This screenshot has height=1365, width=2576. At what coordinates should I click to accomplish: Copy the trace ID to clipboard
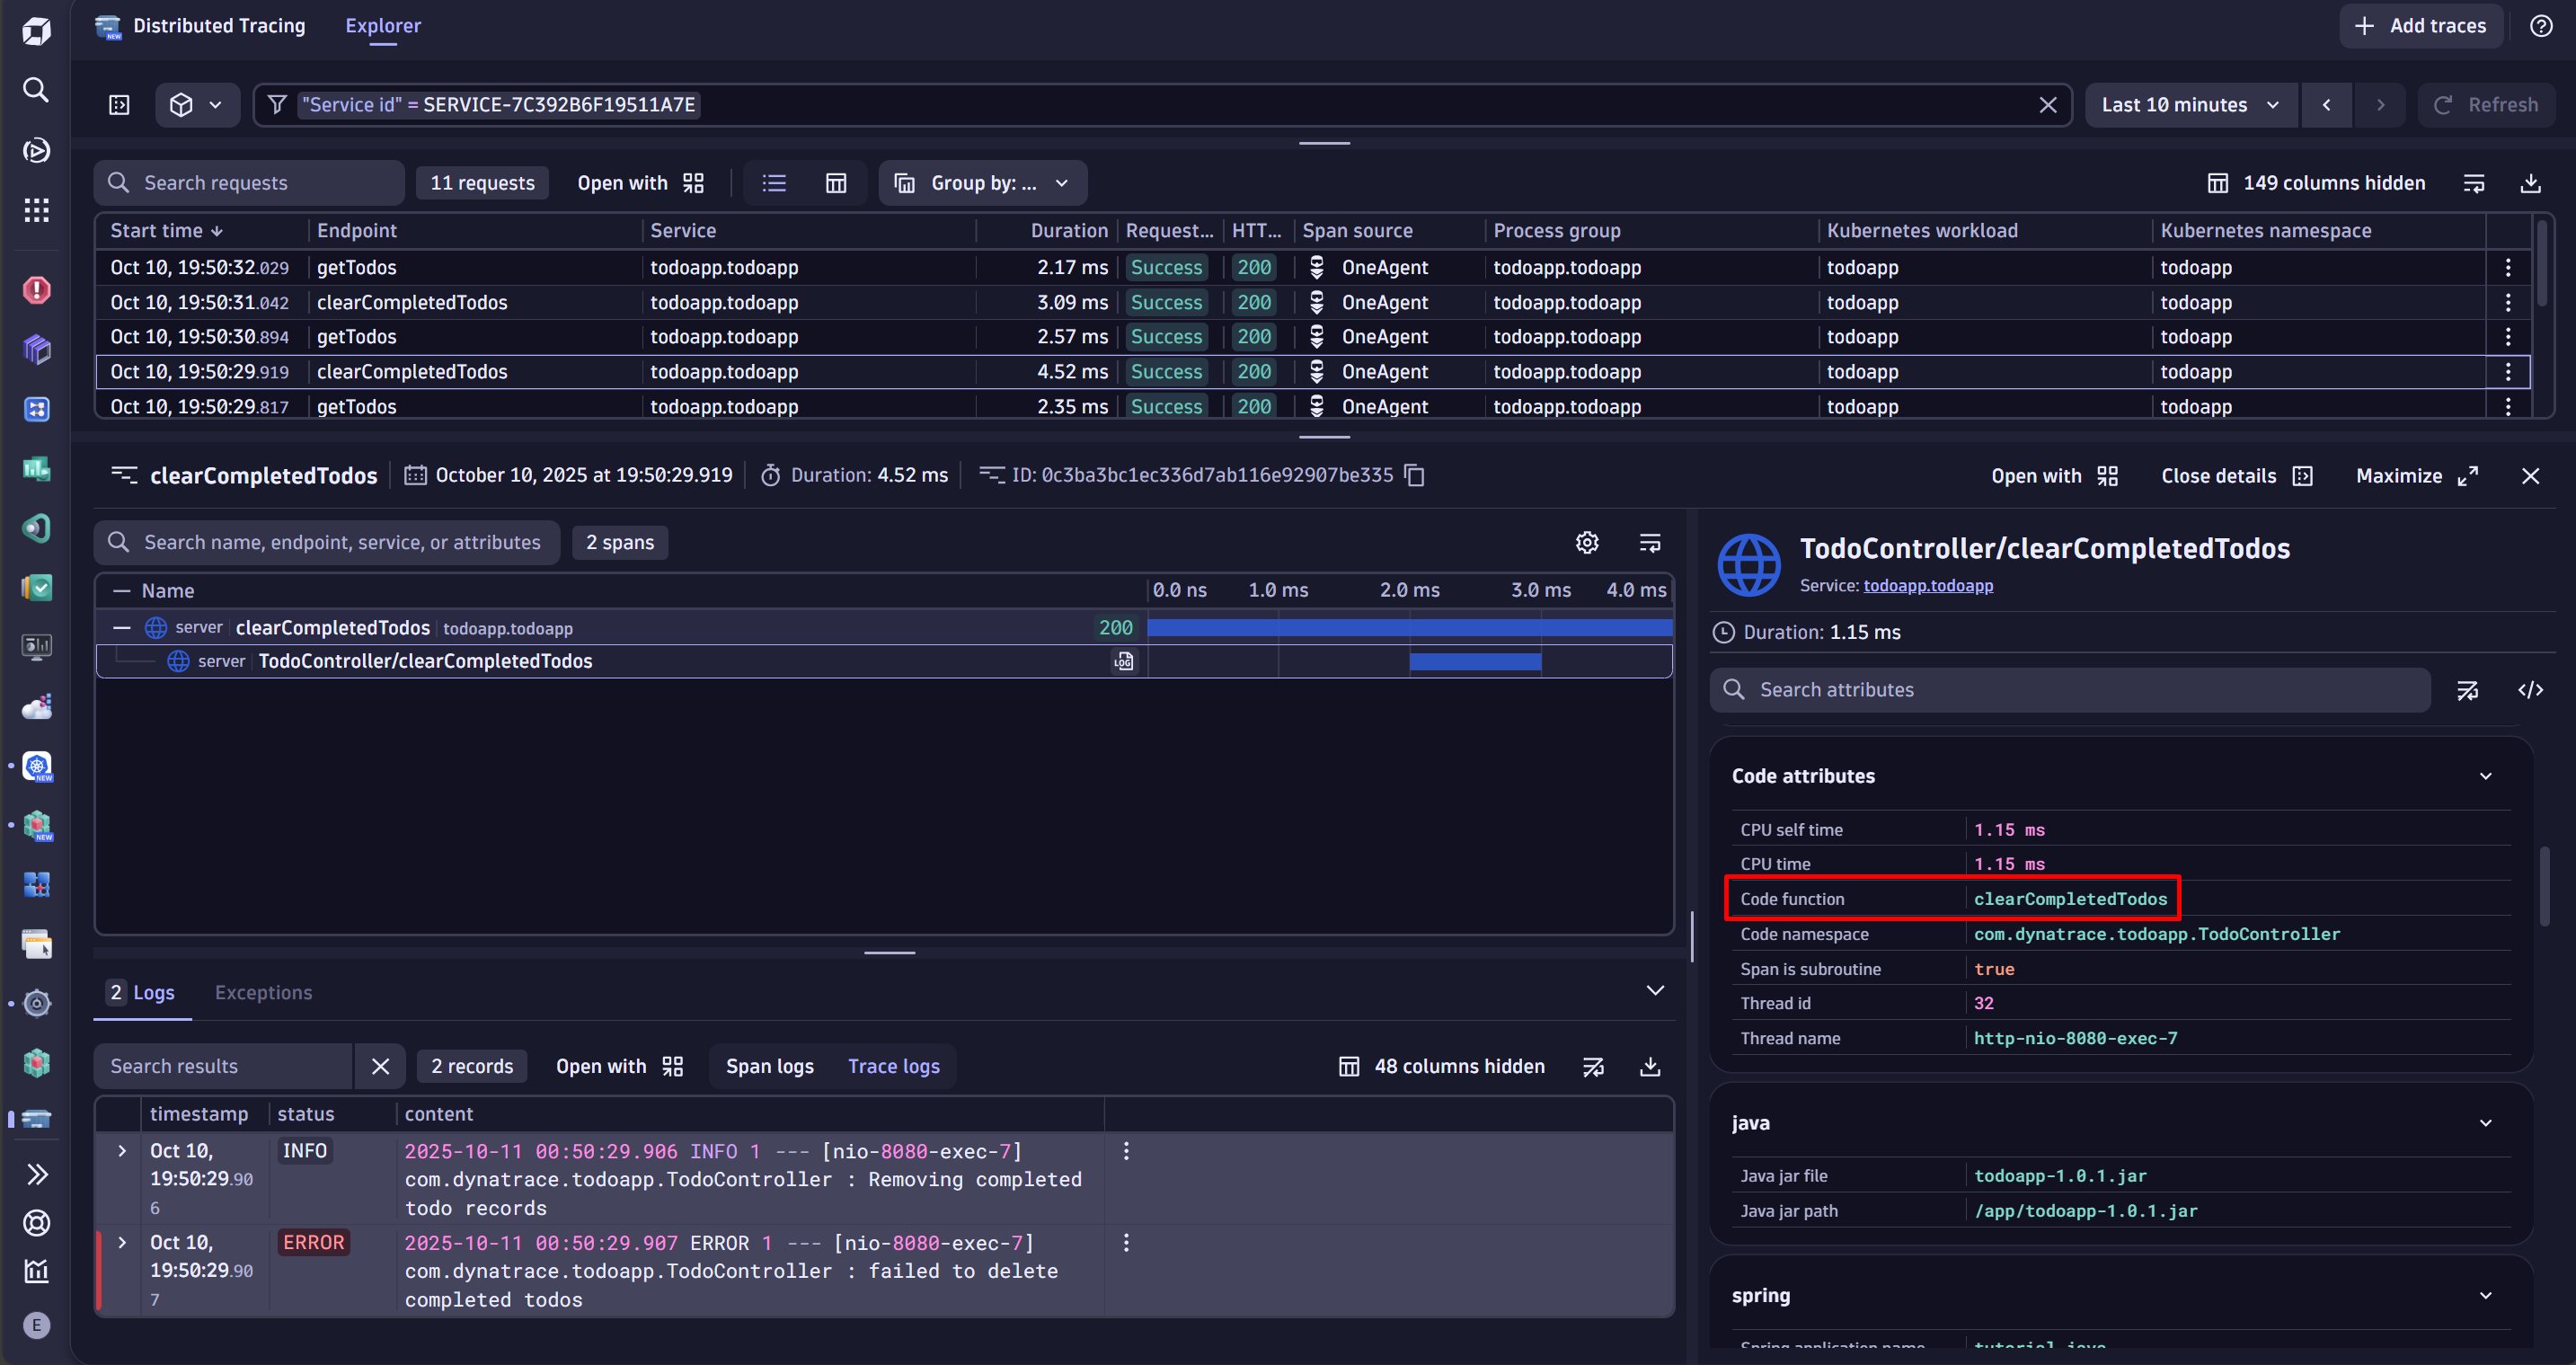tap(1414, 475)
